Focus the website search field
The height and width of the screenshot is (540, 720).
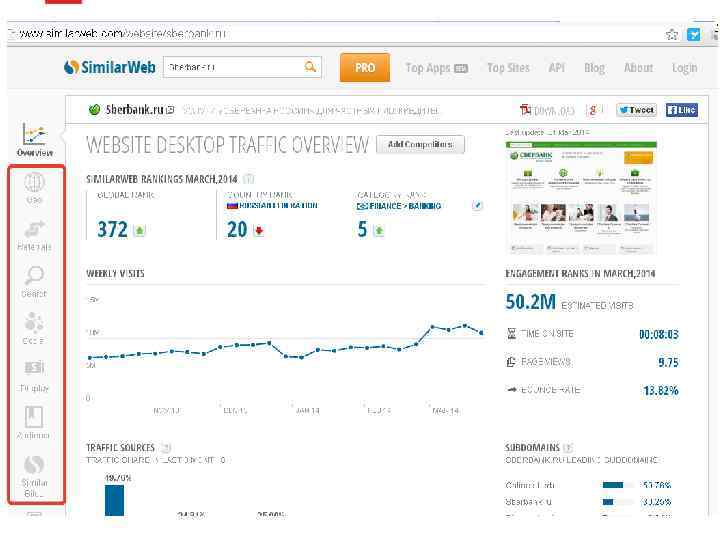(x=242, y=67)
